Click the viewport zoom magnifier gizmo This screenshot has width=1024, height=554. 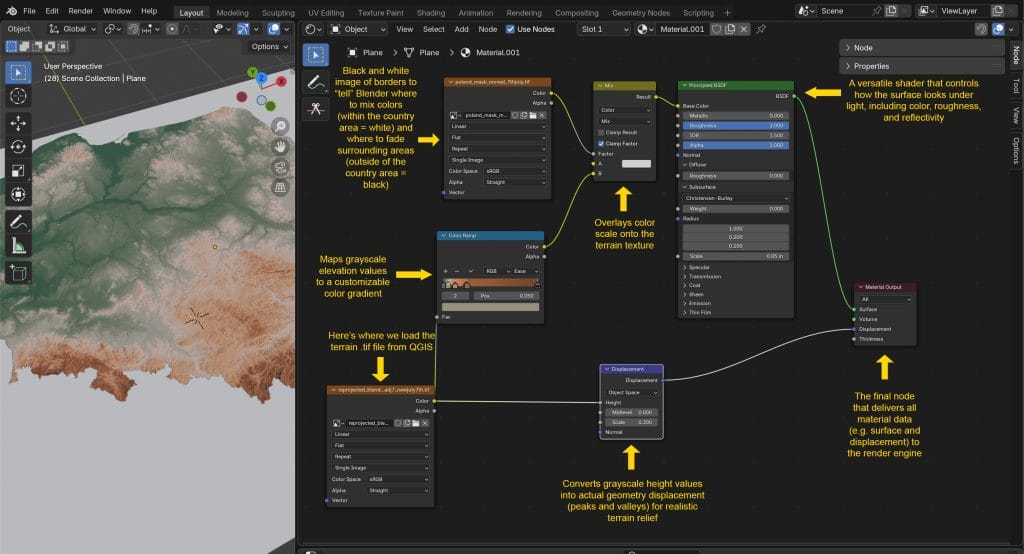point(280,126)
